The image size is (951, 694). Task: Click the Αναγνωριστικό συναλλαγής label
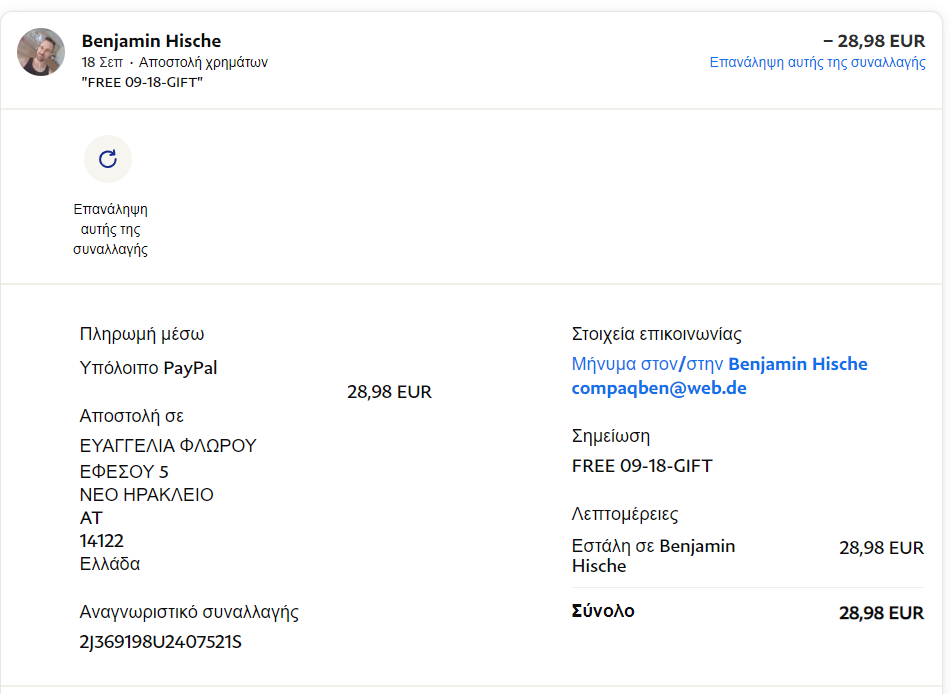[x=189, y=612]
